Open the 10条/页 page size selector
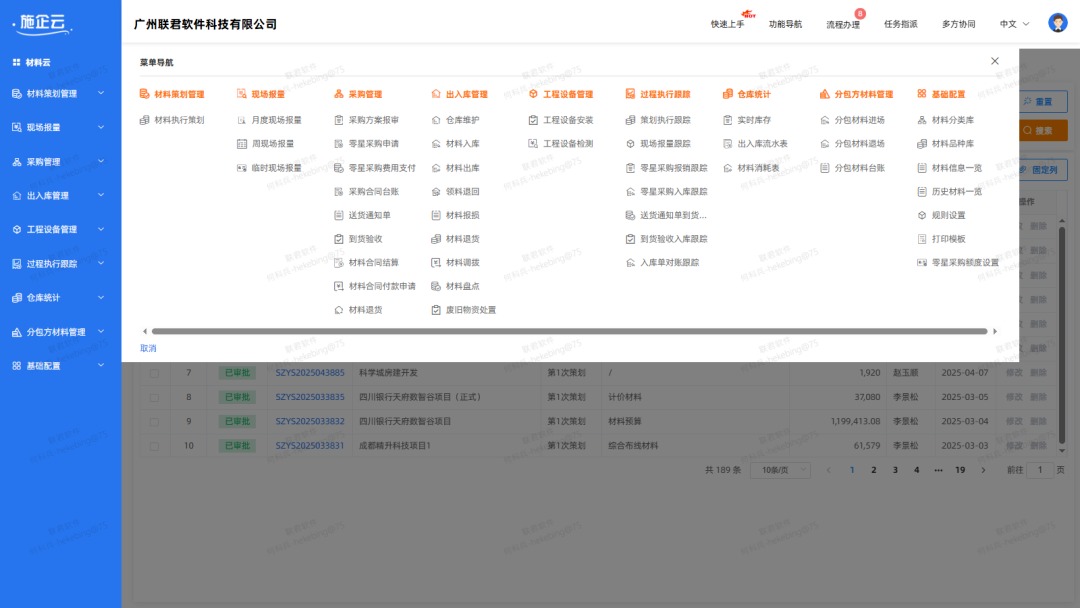 (781, 469)
